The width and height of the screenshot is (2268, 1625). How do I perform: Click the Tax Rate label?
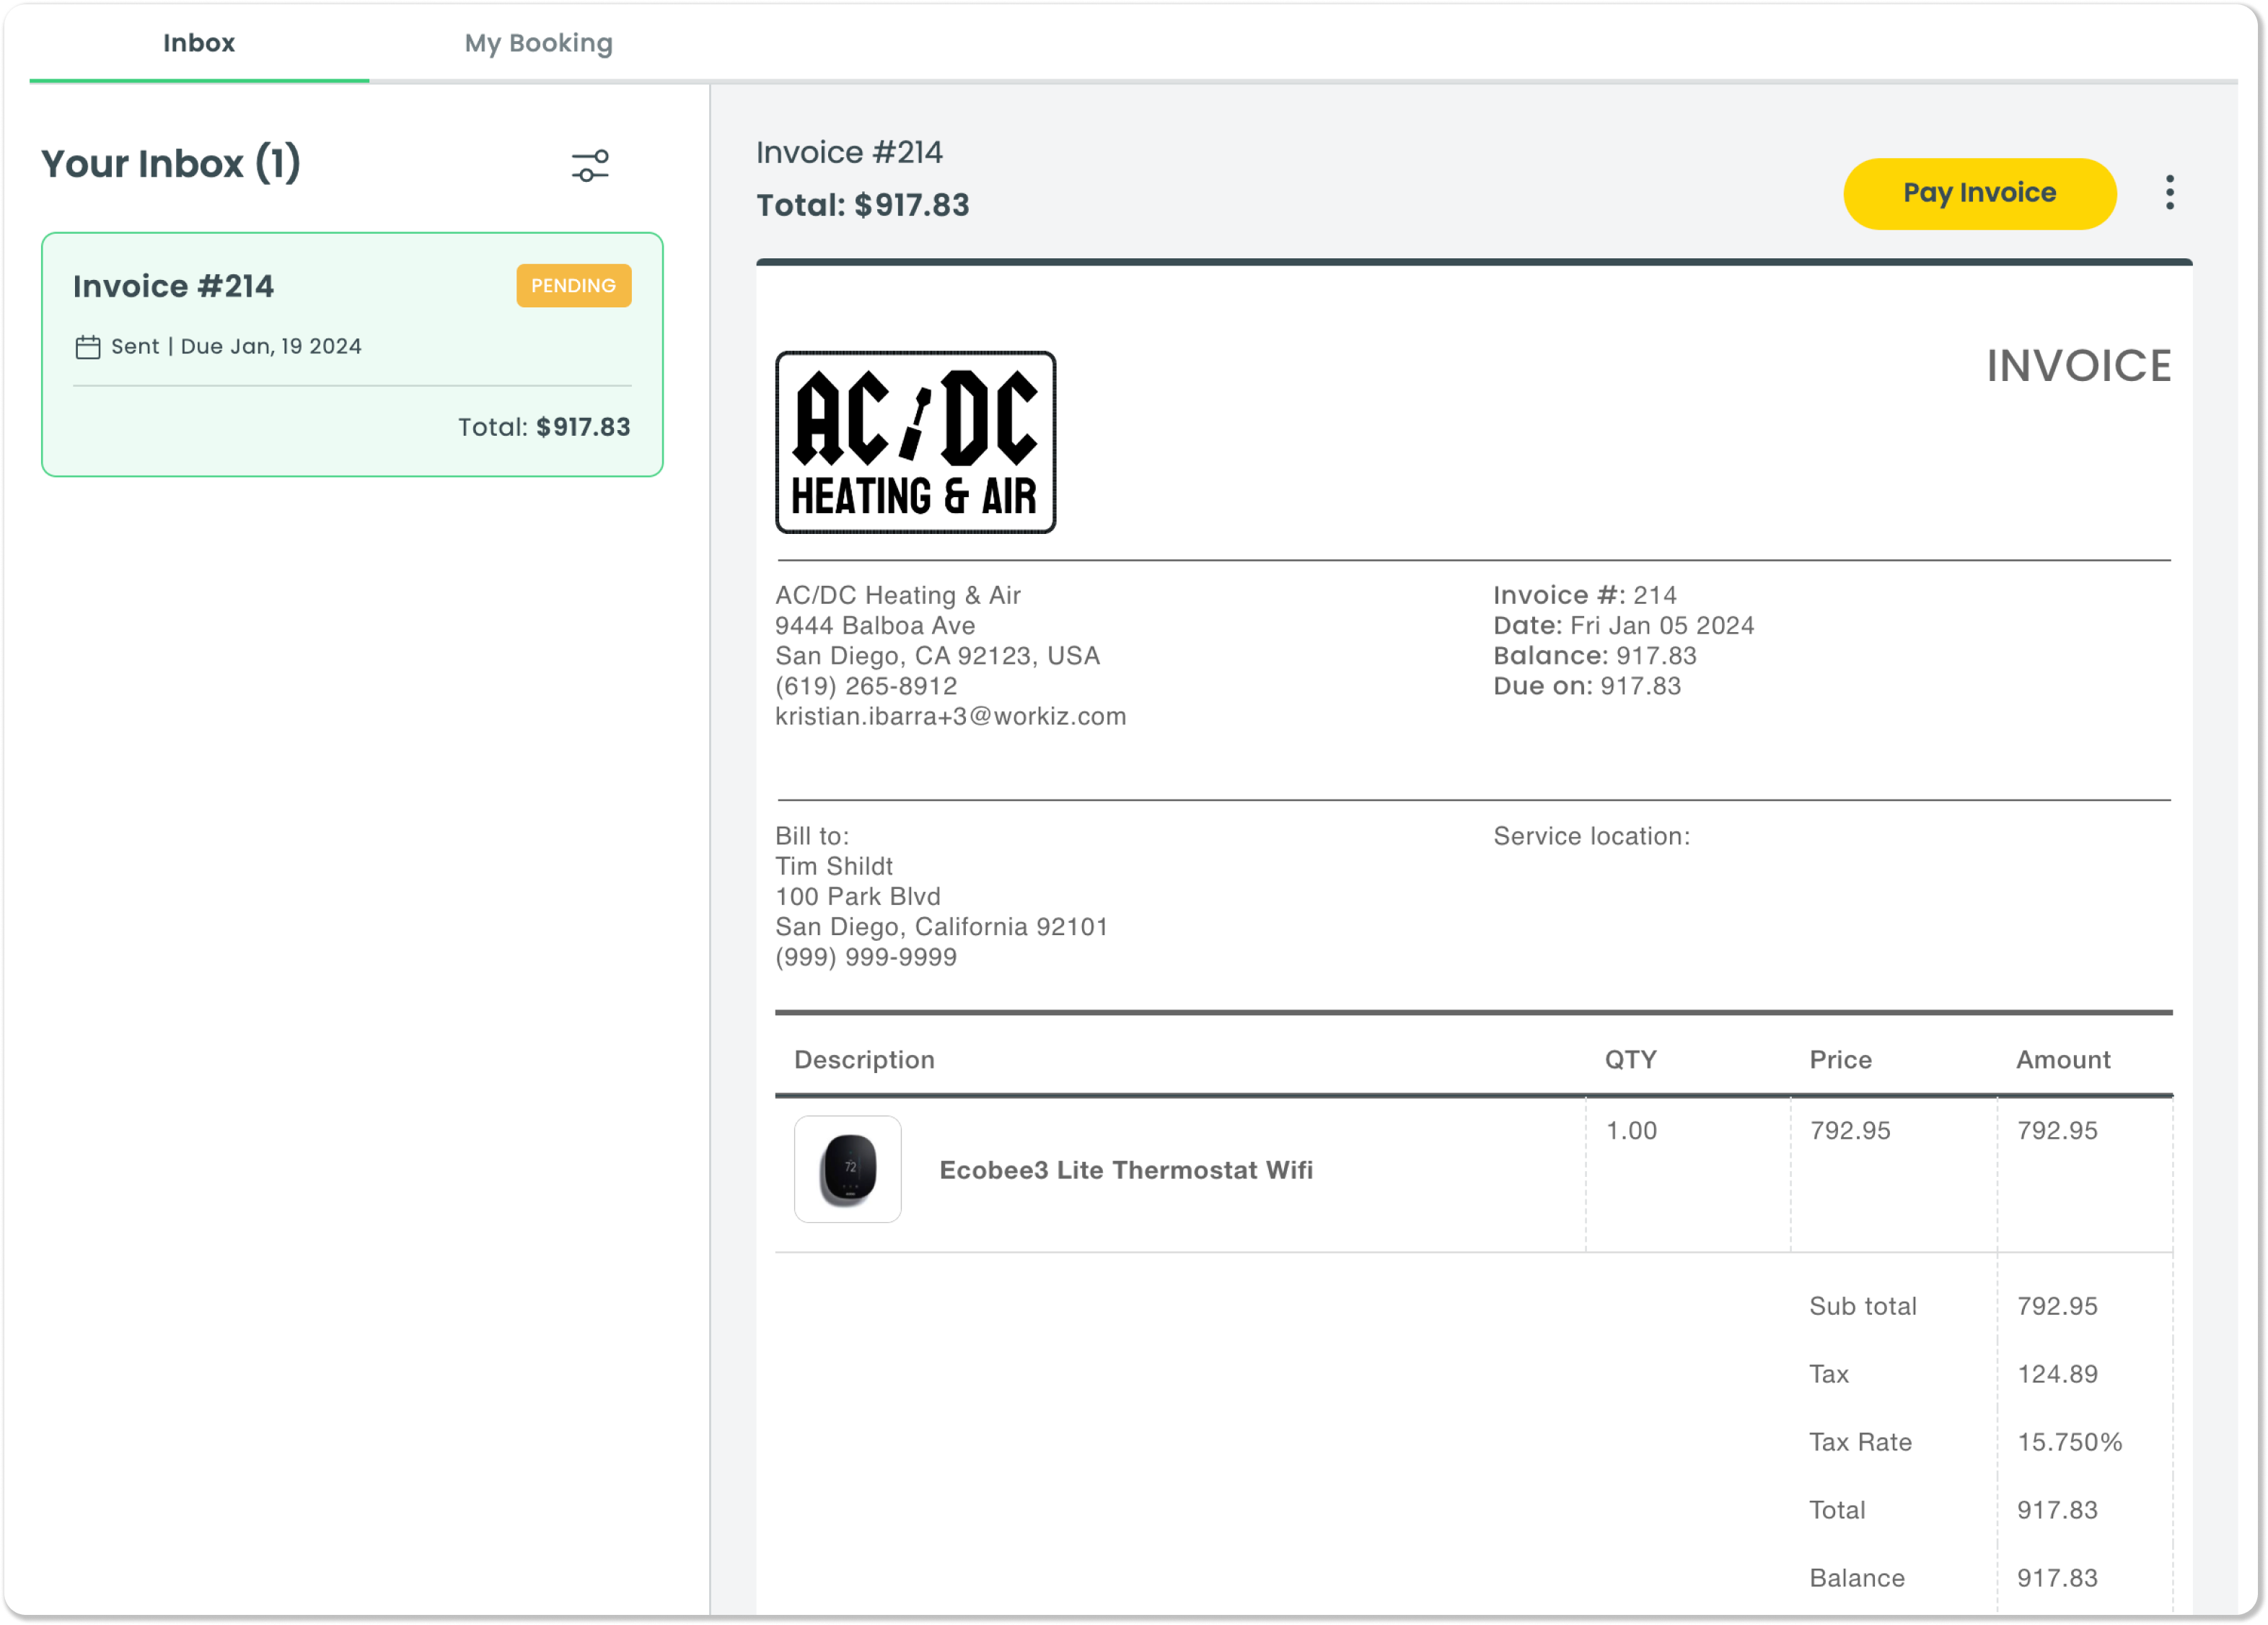click(1860, 1442)
